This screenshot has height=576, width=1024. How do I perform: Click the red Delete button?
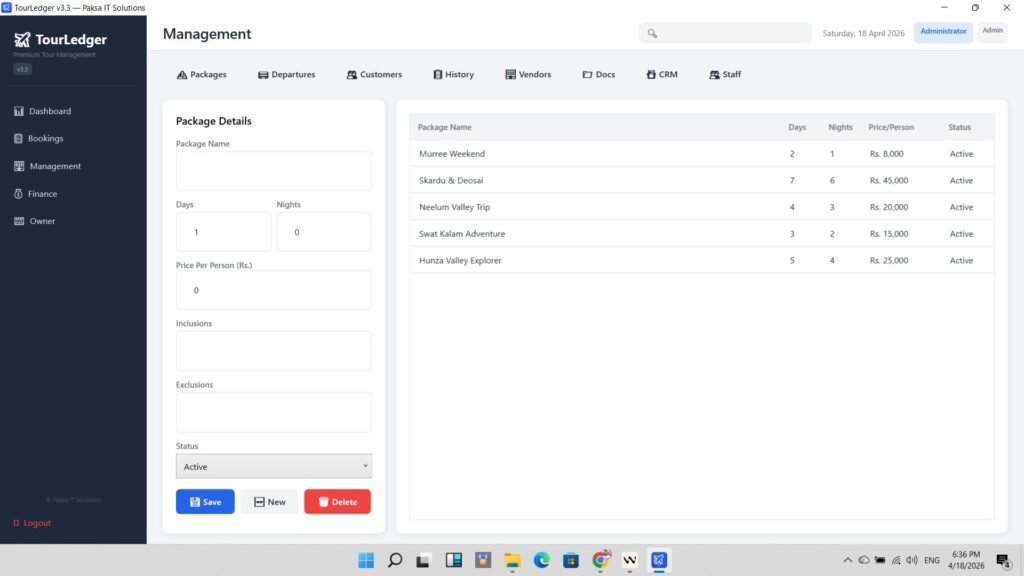(337, 502)
